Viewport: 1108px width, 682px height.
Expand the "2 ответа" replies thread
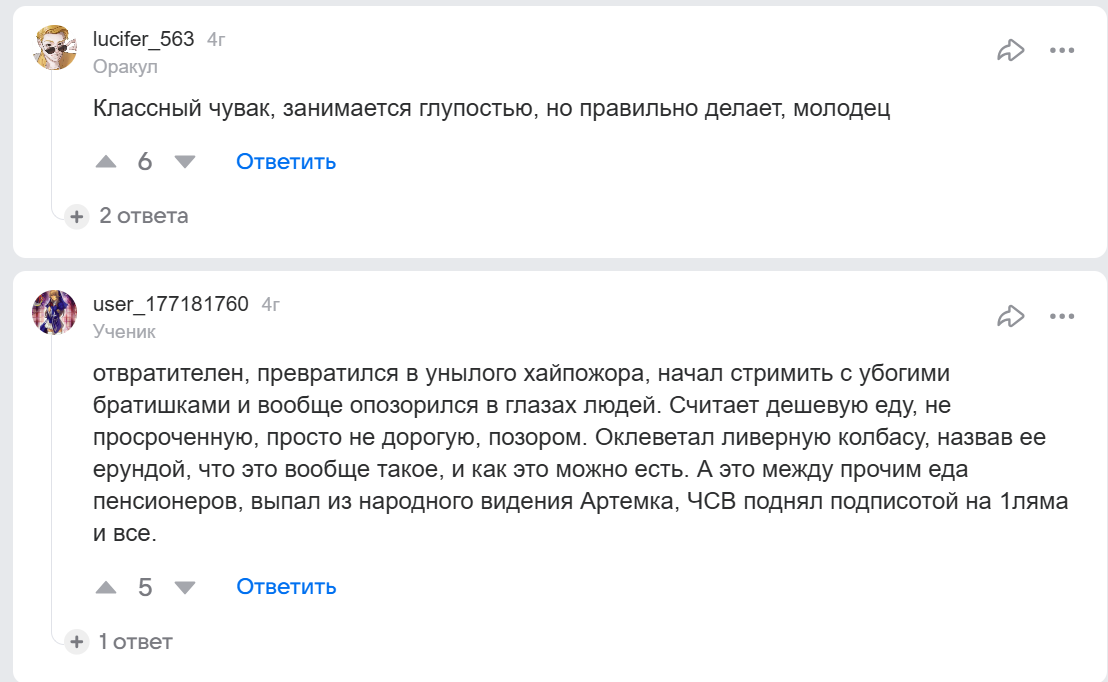point(142,216)
